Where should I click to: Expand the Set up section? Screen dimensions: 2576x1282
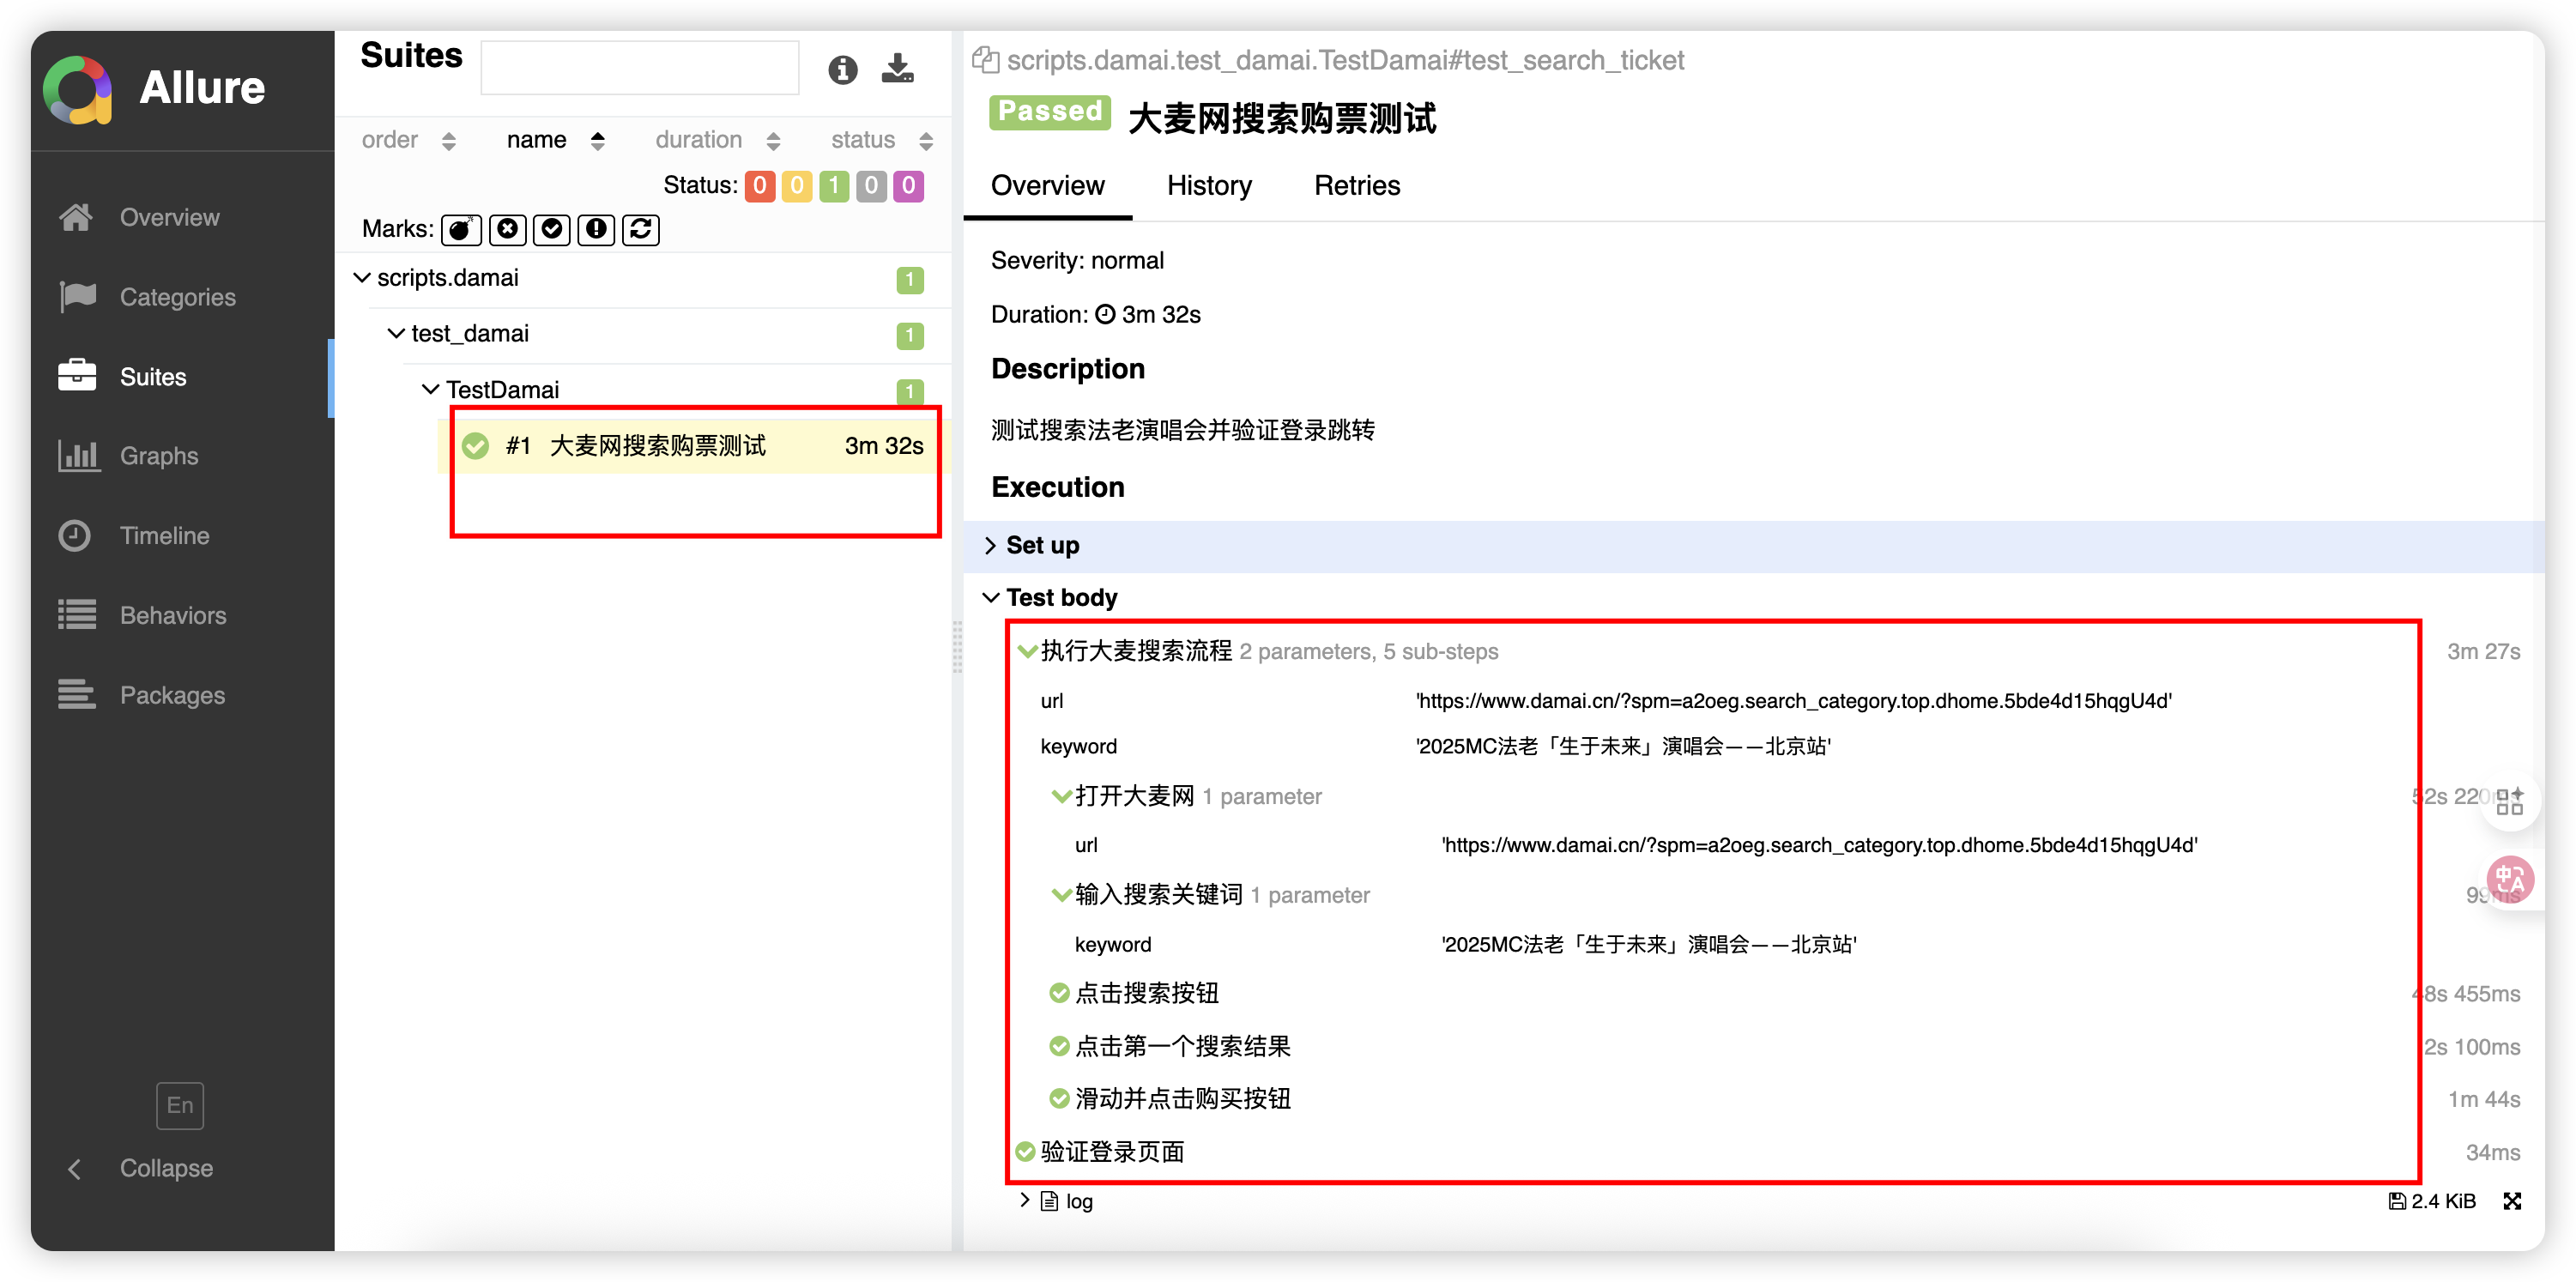(1041, 546)
